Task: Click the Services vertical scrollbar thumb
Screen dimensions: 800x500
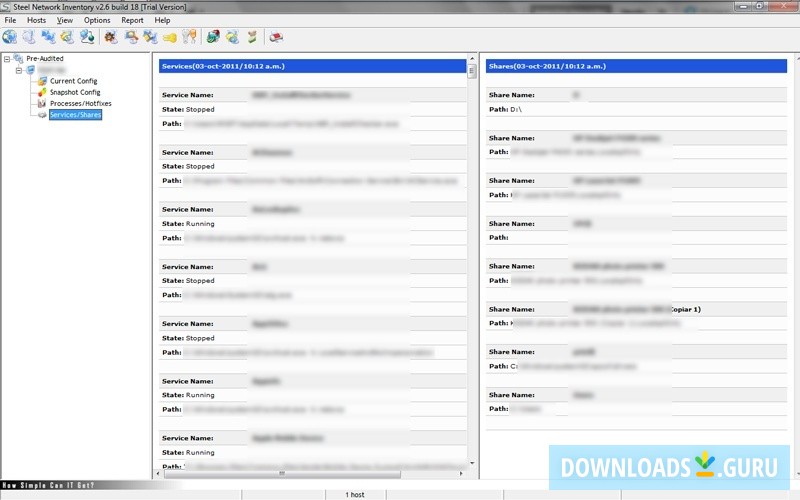Action: coord(472,71)
